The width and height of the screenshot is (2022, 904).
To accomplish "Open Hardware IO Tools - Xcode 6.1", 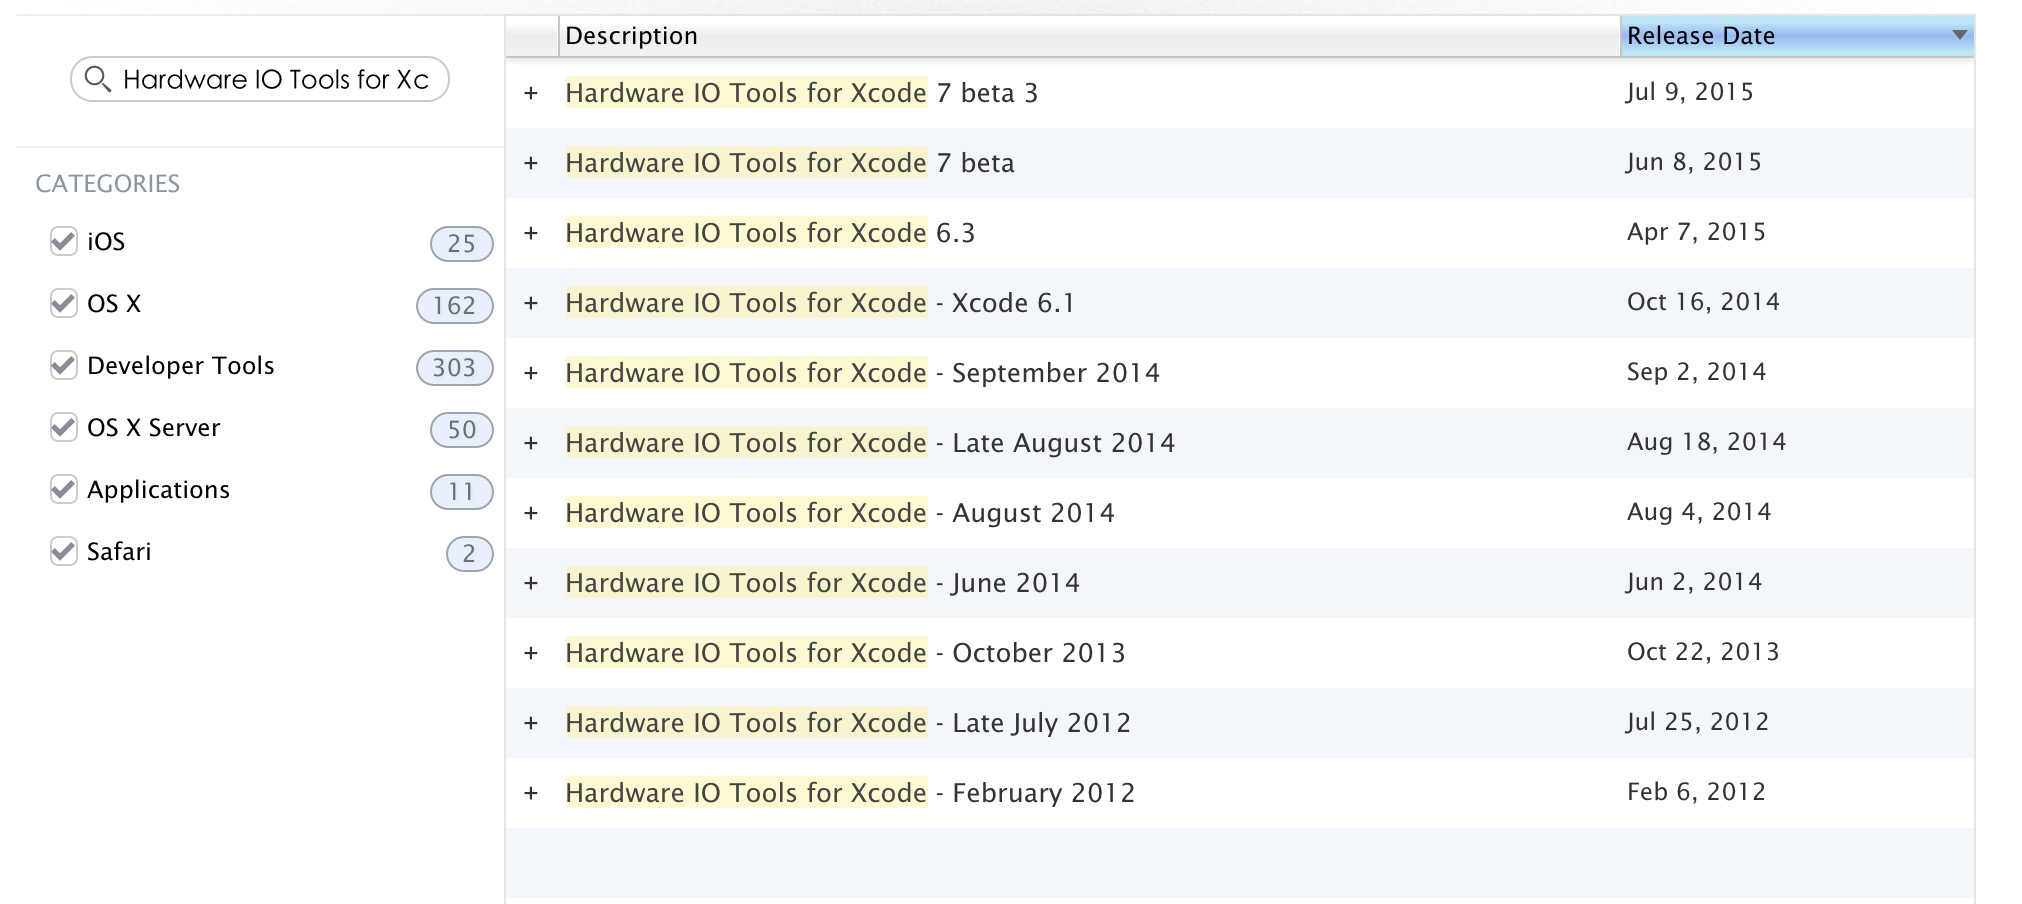I will [x=820, y=303].
